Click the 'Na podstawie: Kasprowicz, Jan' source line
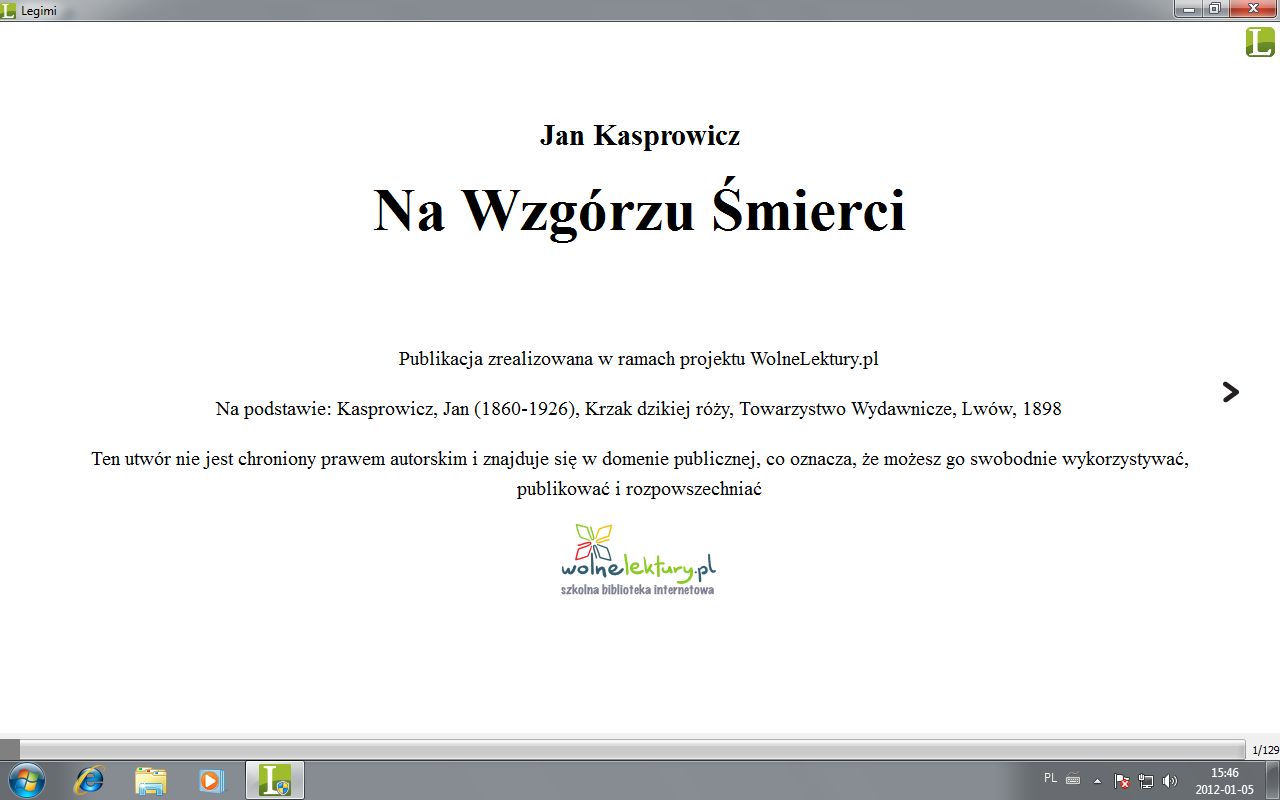 pyautogui.click(x=639, y=409)
